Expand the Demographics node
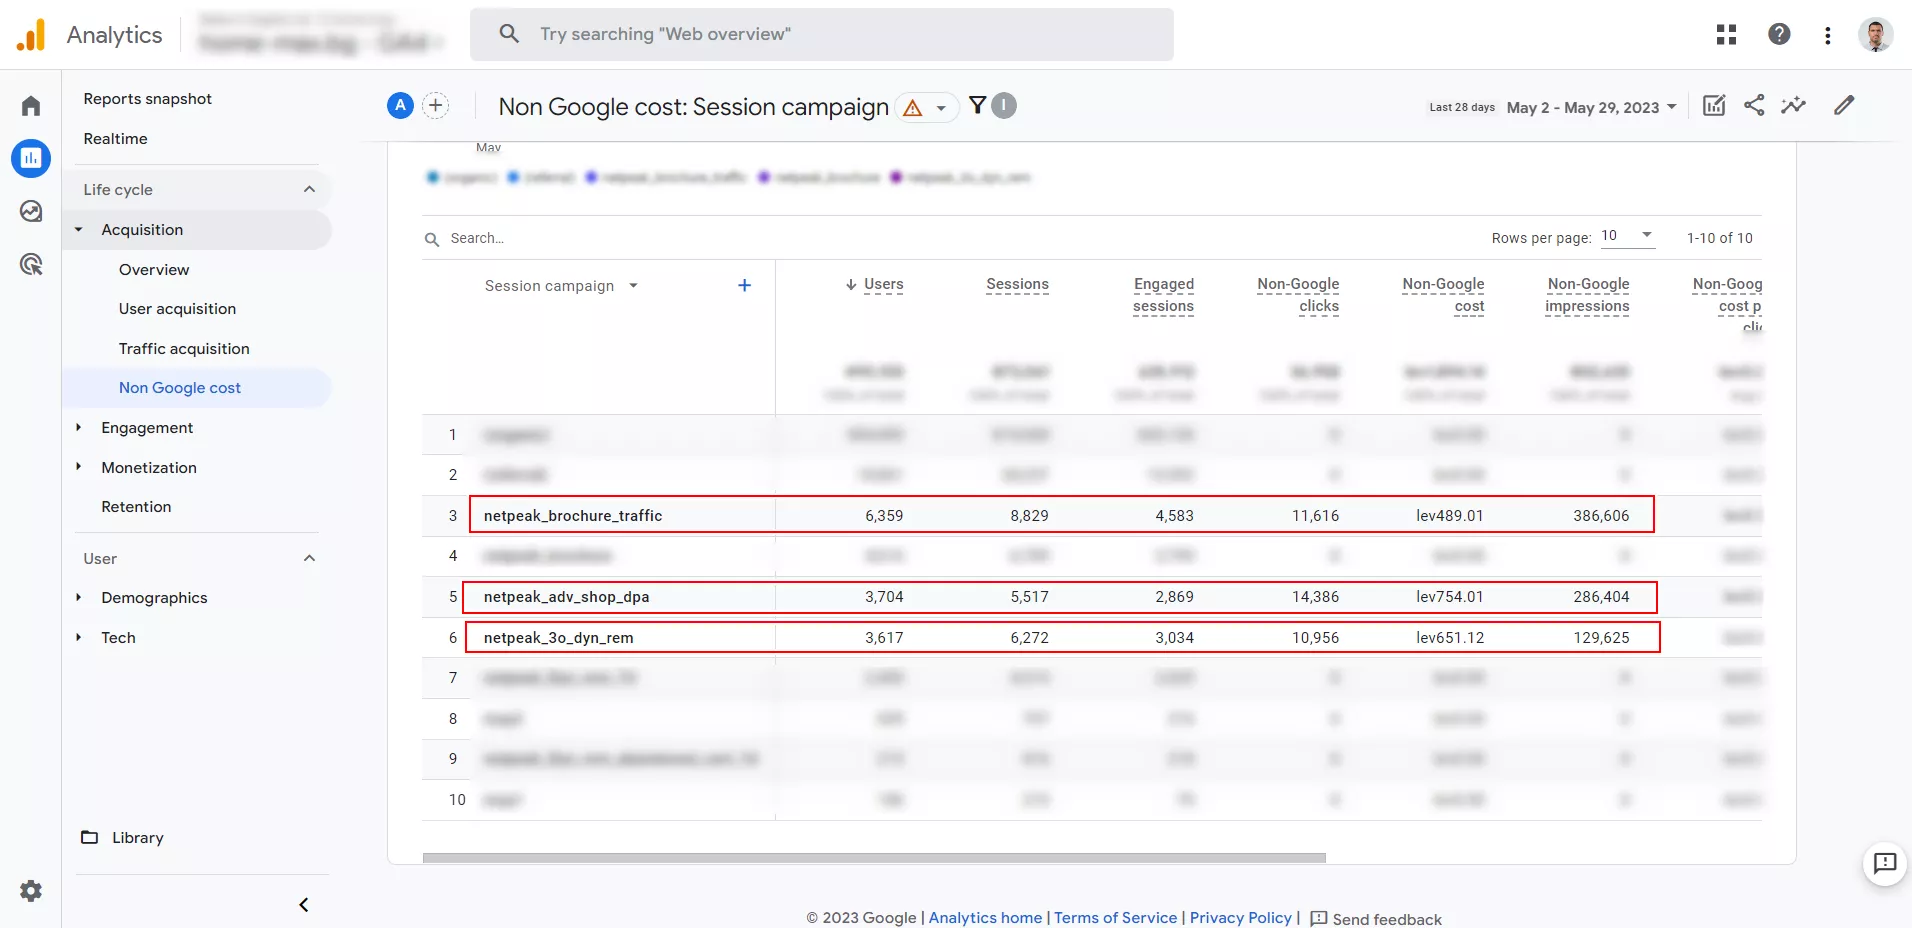This screenshot has height=928, width=1912. click(79, 597)
